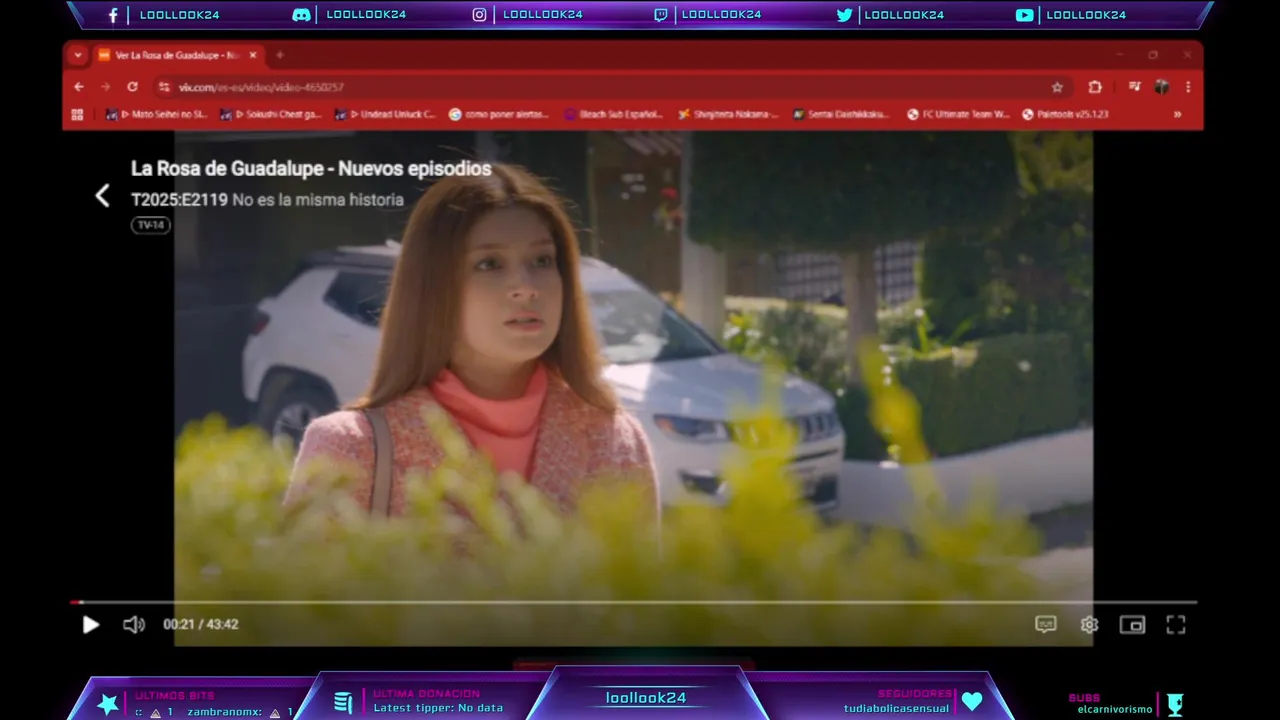
Task: Open the FC Ultimate Team bookmark
Action: coord(958,114)
